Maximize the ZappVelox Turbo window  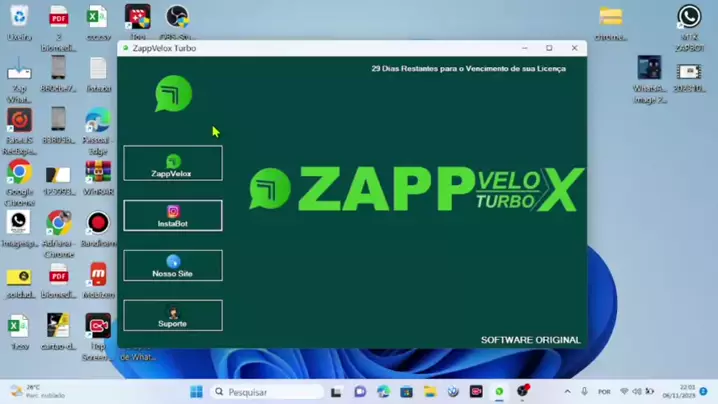(549, 48)
